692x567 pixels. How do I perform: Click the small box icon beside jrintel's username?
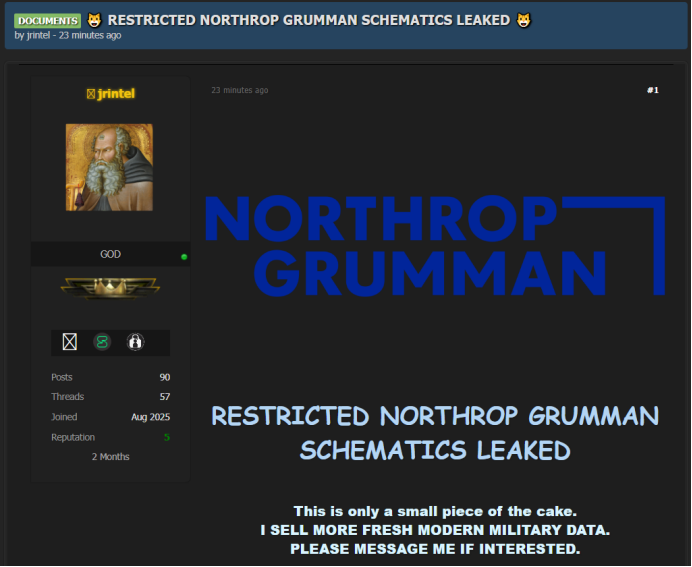point(91,94)
